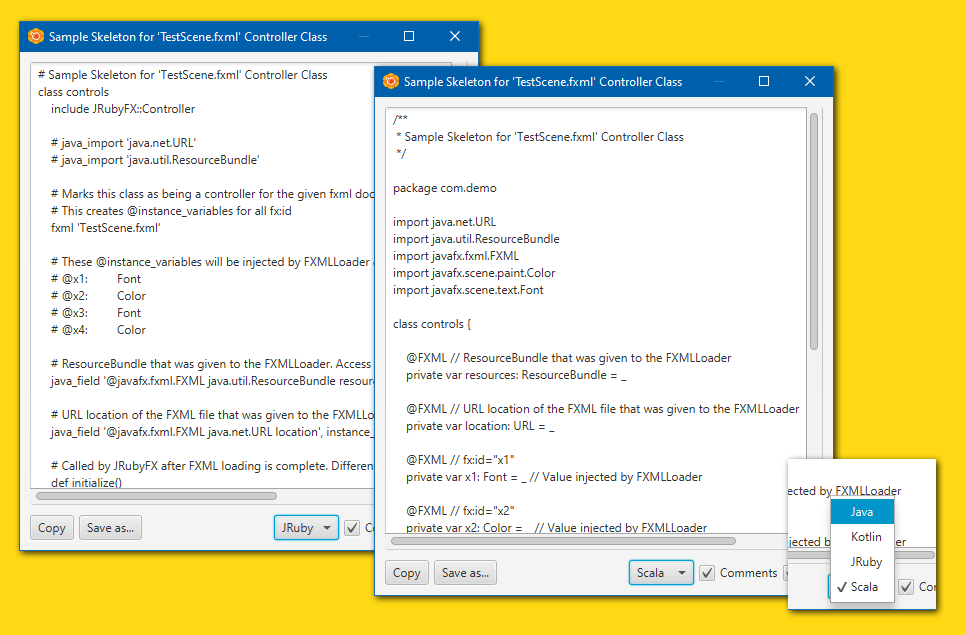Toggle the checkbox next to JRuby dropdown

pyautogui.click(x=352, y=528)
